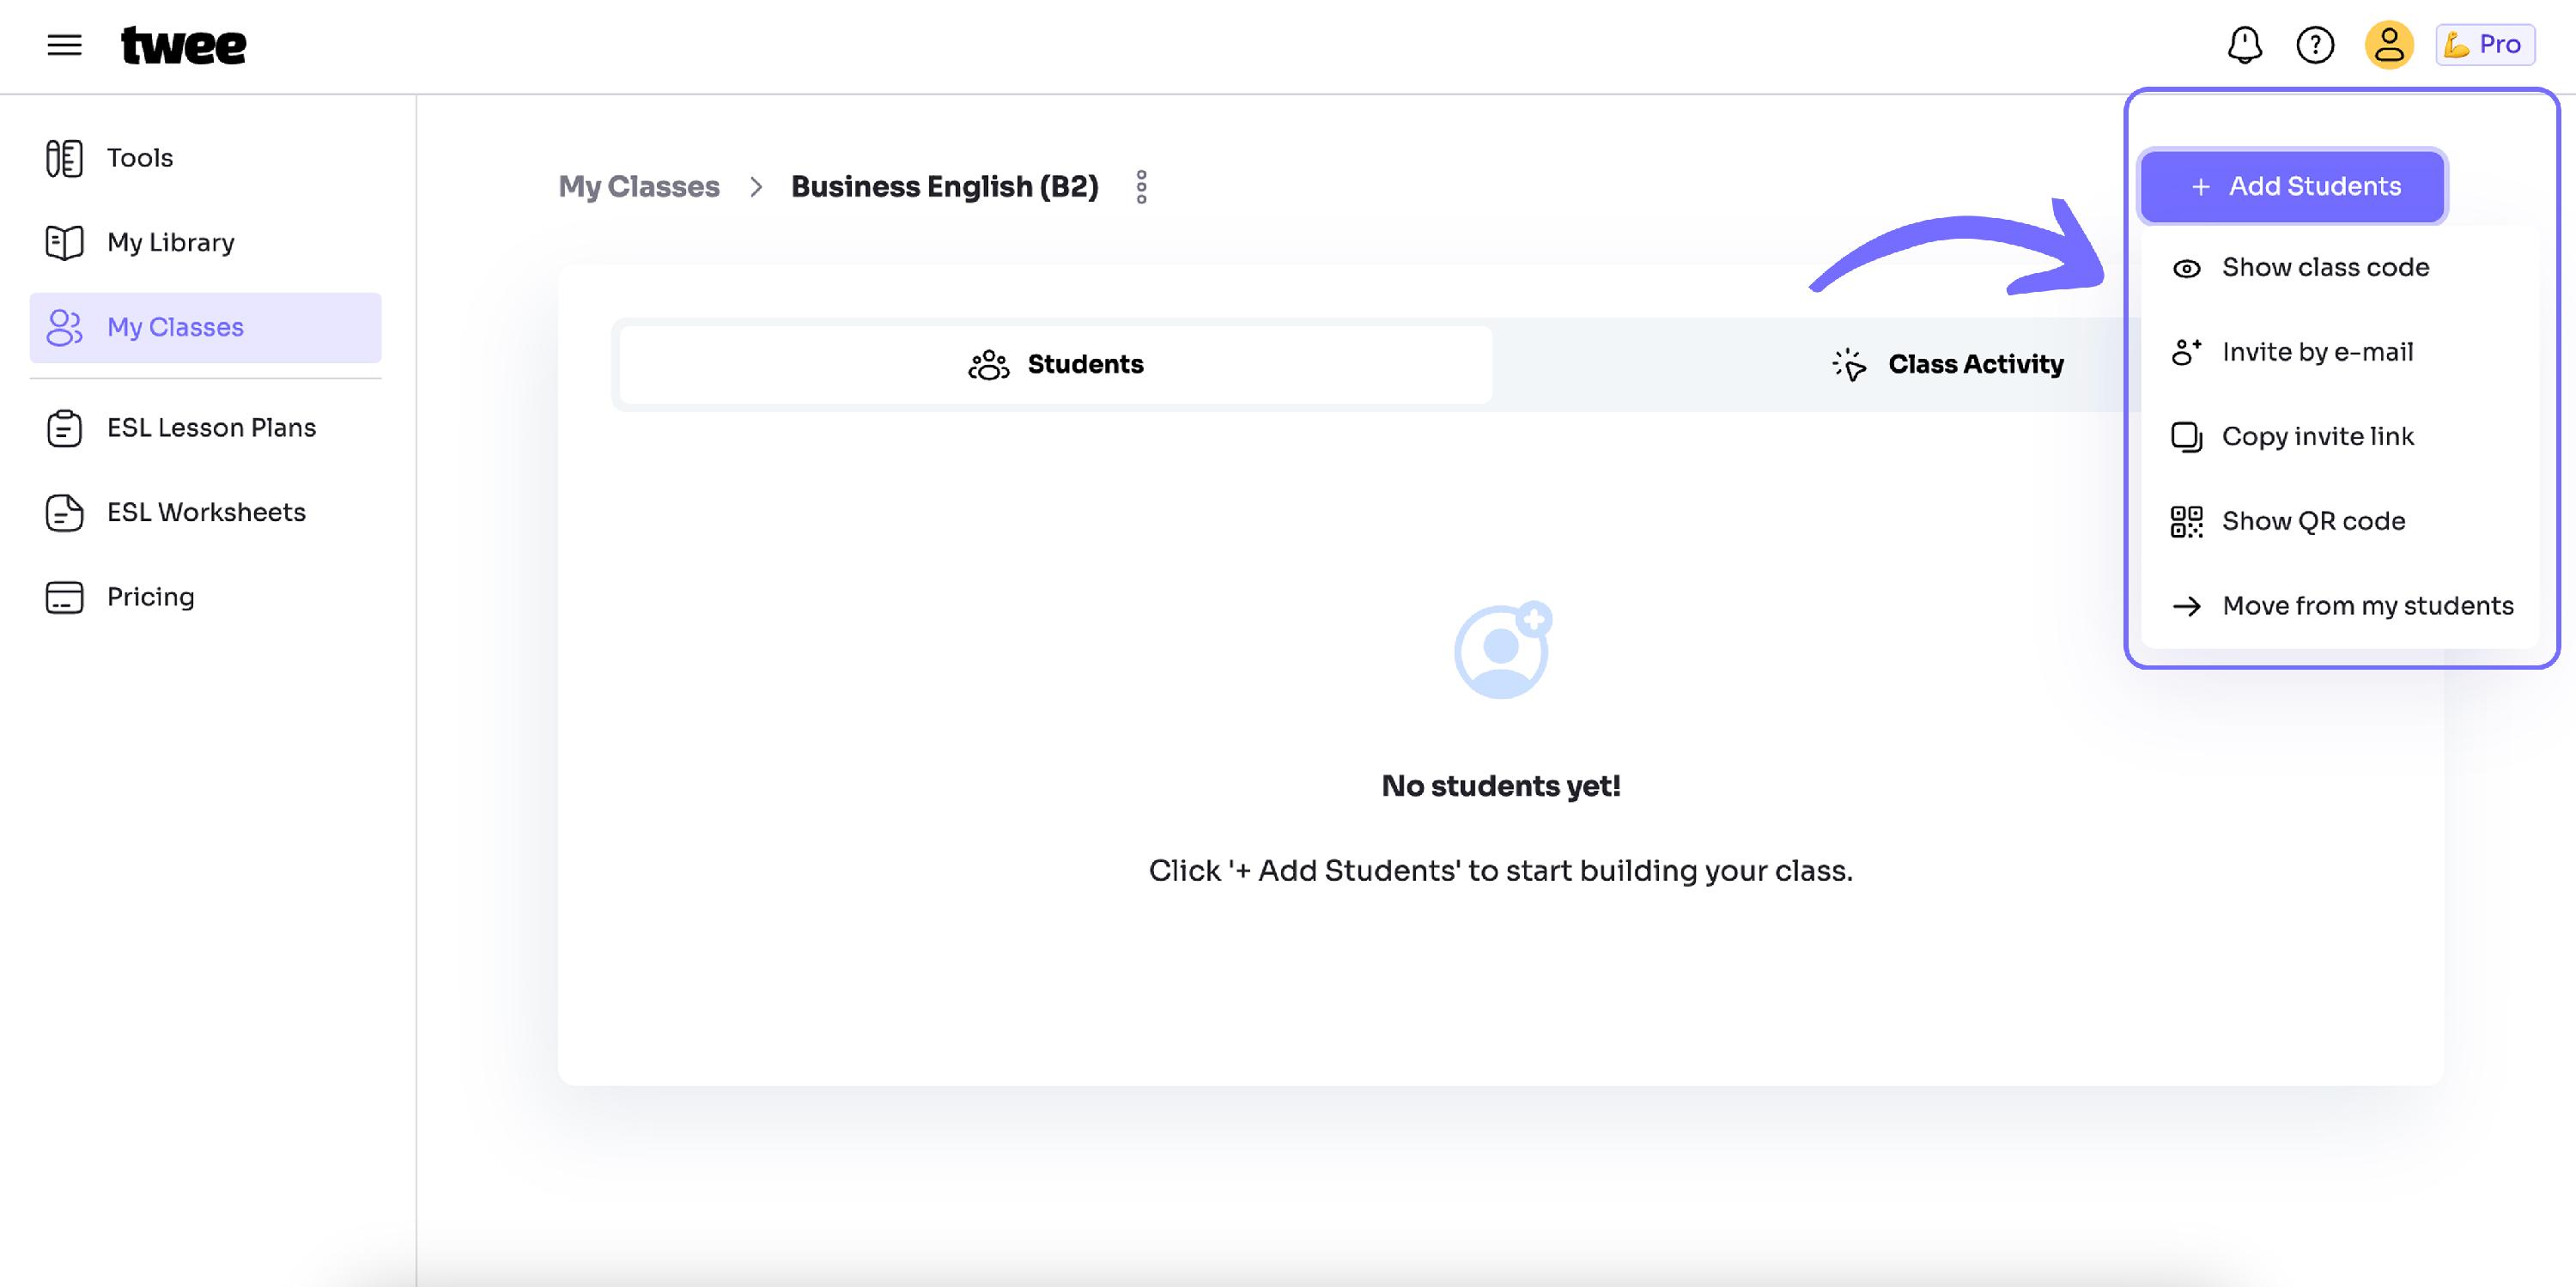This screenshot has height=1287, width=2576.
Task: Go back to My Classes breadcrumb
Action: tap(639, 187)
